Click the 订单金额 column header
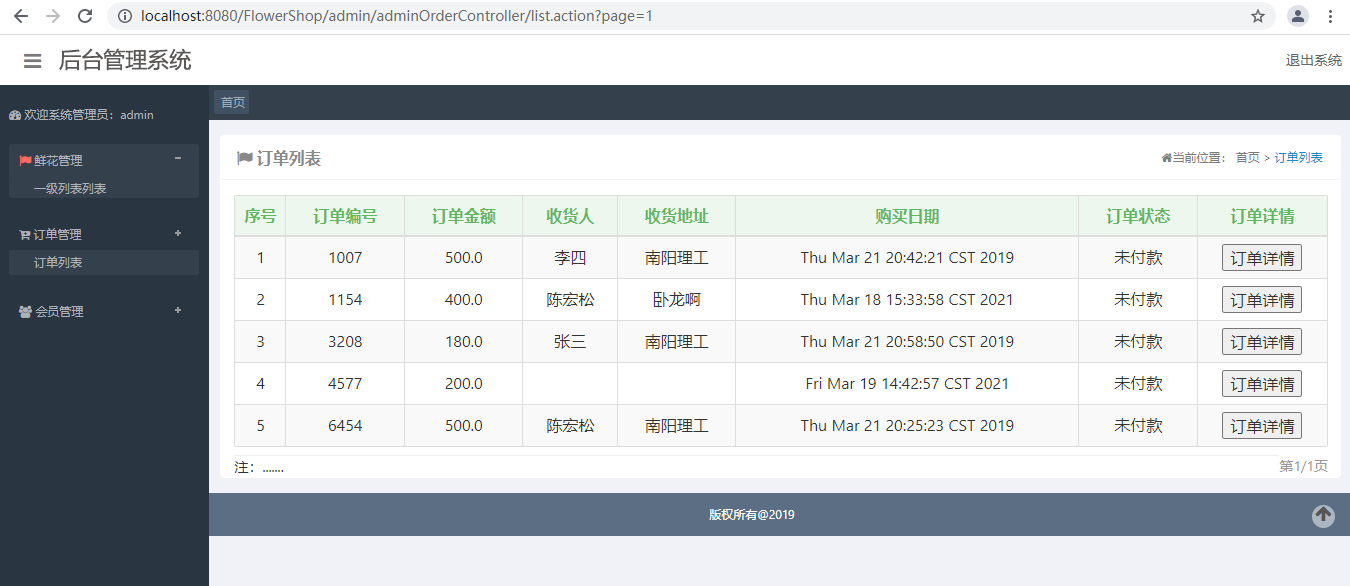 click(464, 216)
